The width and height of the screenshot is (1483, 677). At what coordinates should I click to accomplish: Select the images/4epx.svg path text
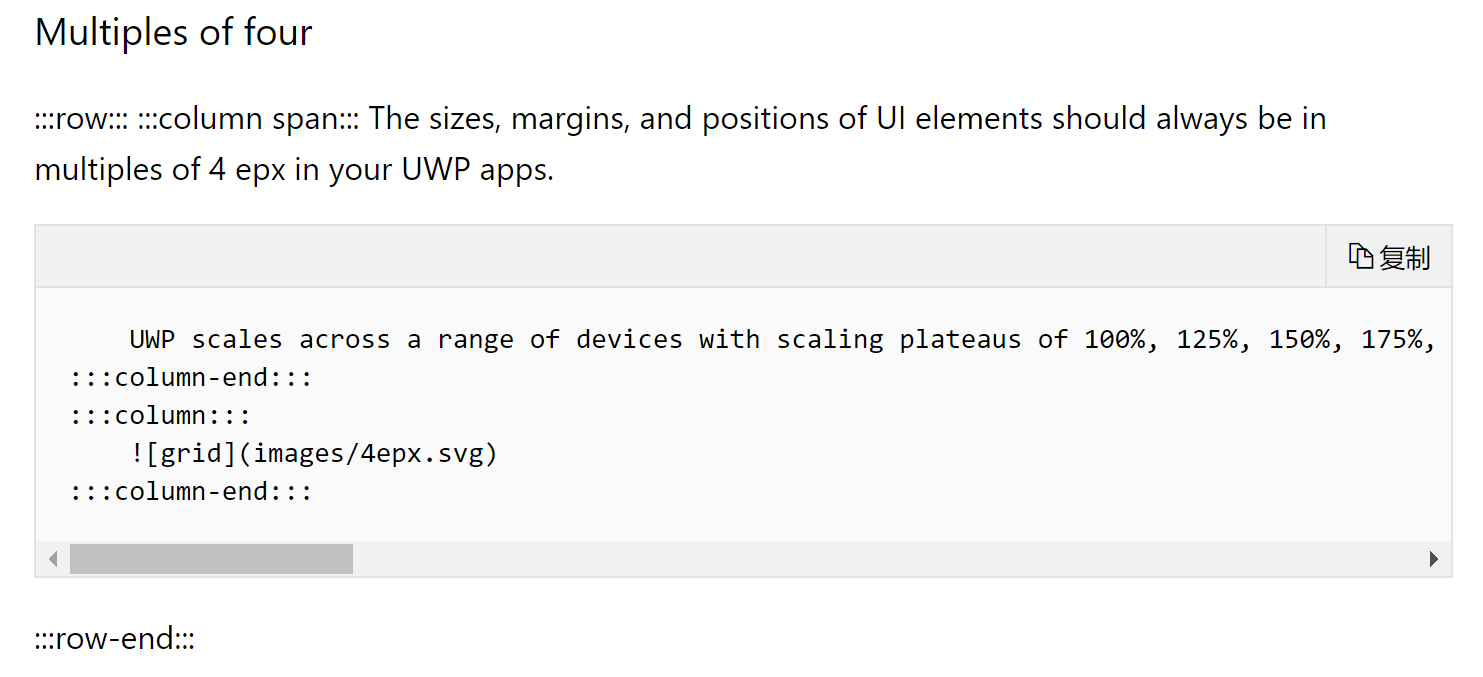370,453
